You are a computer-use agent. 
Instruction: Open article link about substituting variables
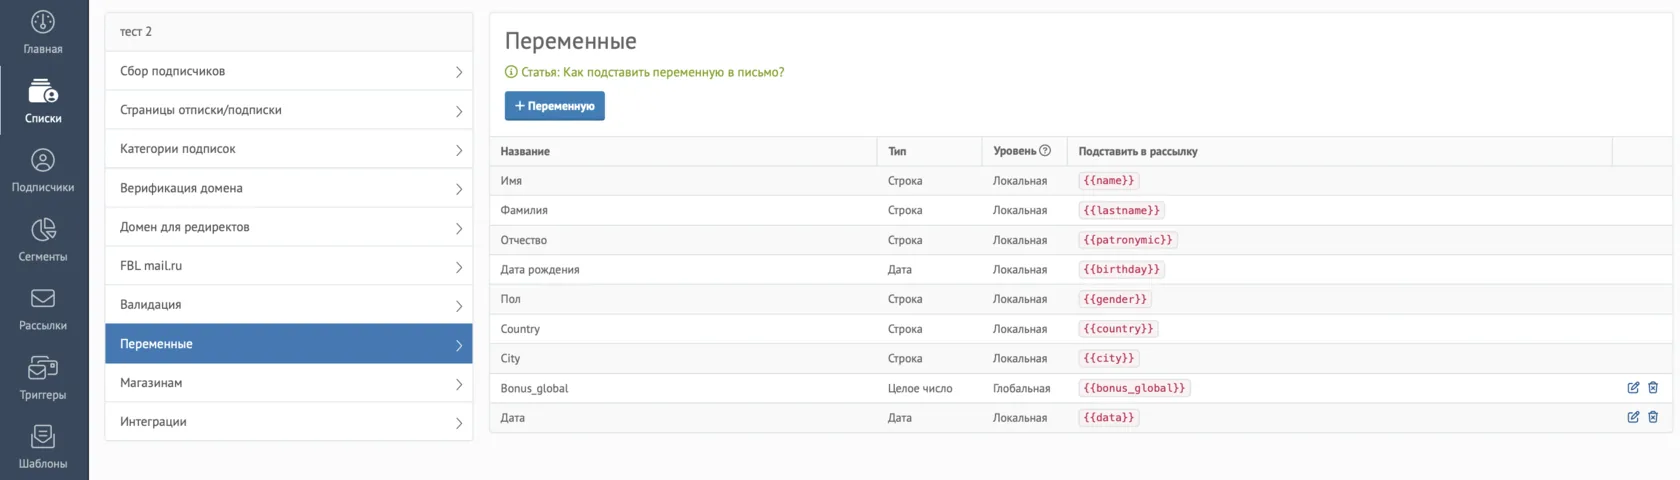pos(652,72)
